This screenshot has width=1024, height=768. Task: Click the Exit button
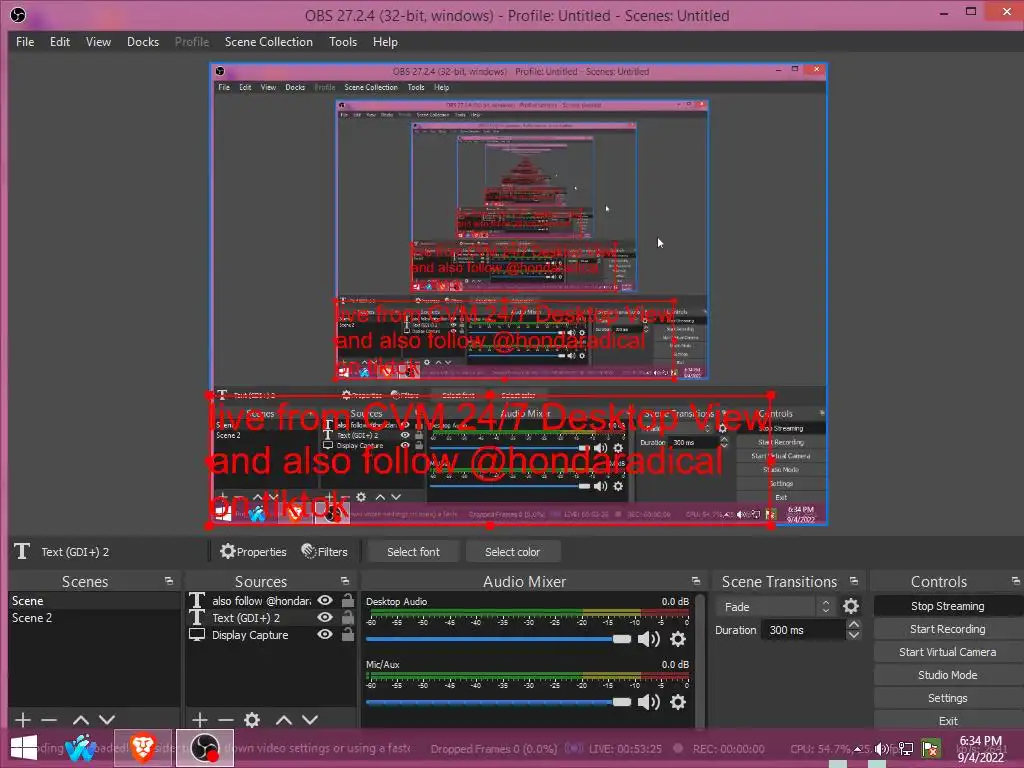click(x=947, y=721)
